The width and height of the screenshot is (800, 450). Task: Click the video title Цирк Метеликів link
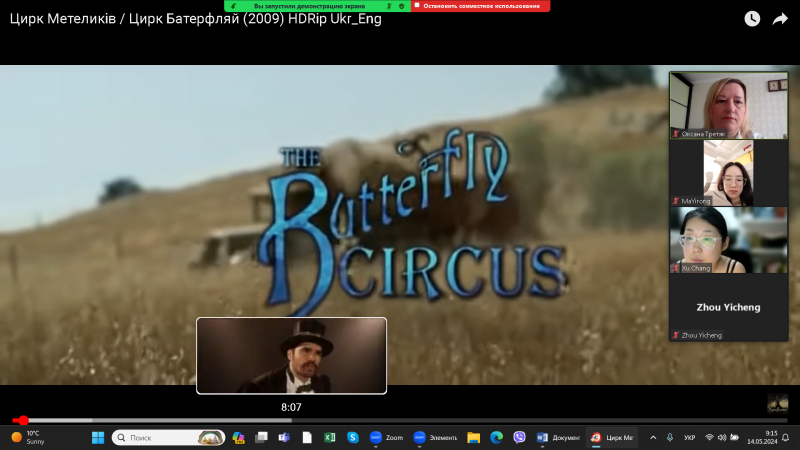tap(195, 19)
